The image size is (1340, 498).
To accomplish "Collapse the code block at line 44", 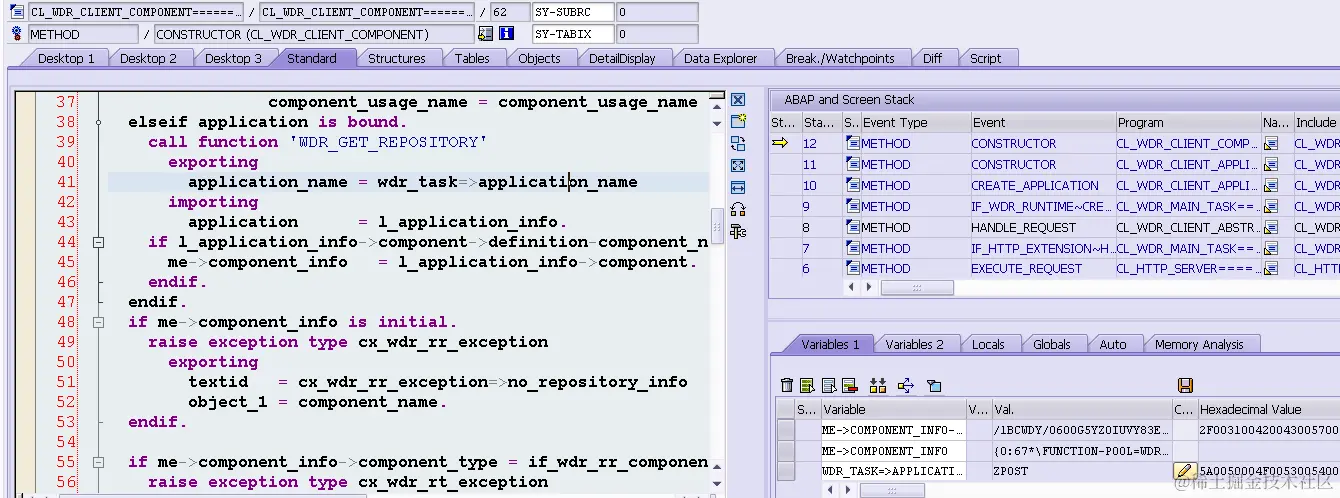I will pyautogui.click(x=98, y=242).
